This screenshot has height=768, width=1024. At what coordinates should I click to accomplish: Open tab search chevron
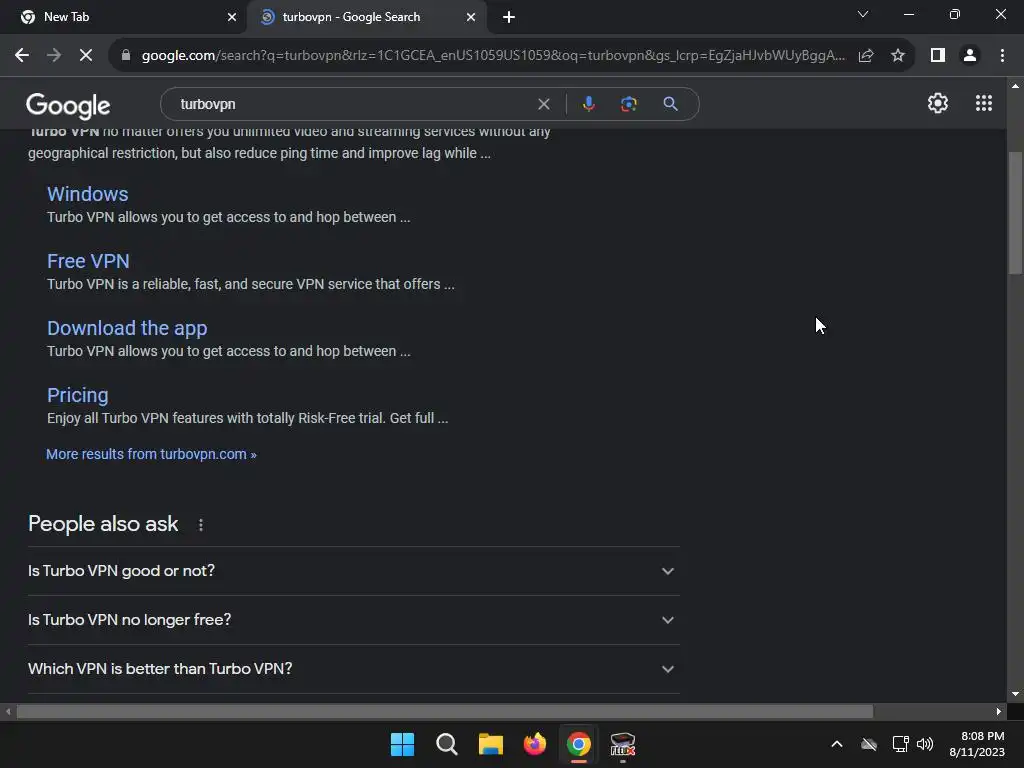863,14
